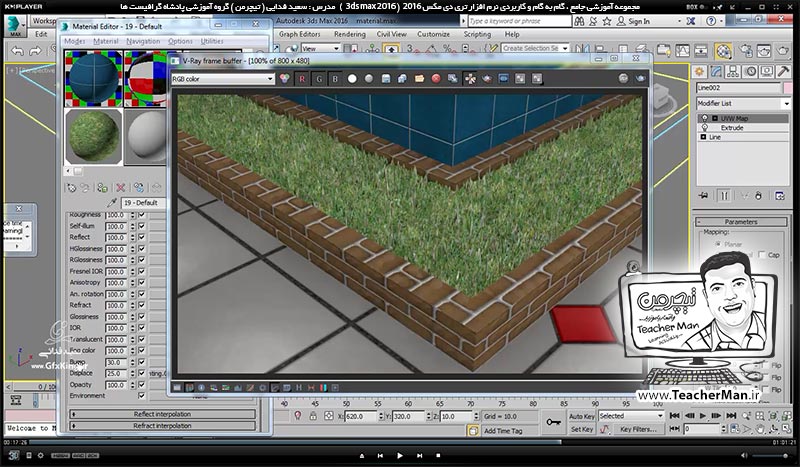Expand Reflect interpolation rollout

(x=162, y=414)
